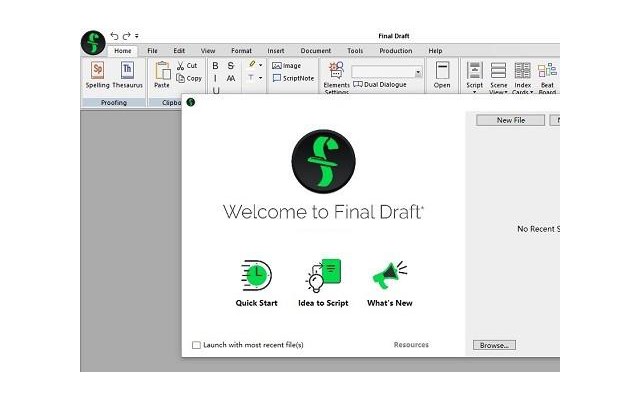Open the Document menu
The image size is (640, 400).
coord(316,51)
